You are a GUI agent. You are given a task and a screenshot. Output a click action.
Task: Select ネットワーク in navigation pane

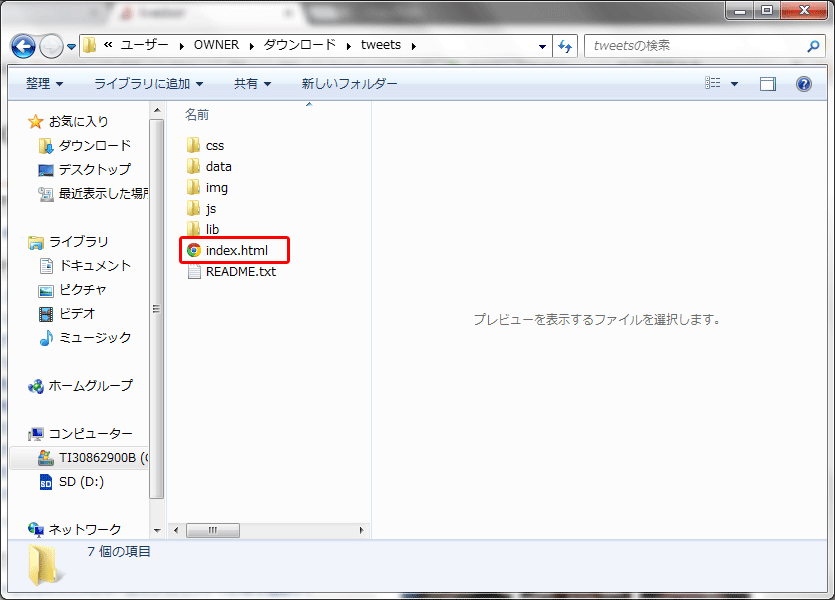point(85,529)
